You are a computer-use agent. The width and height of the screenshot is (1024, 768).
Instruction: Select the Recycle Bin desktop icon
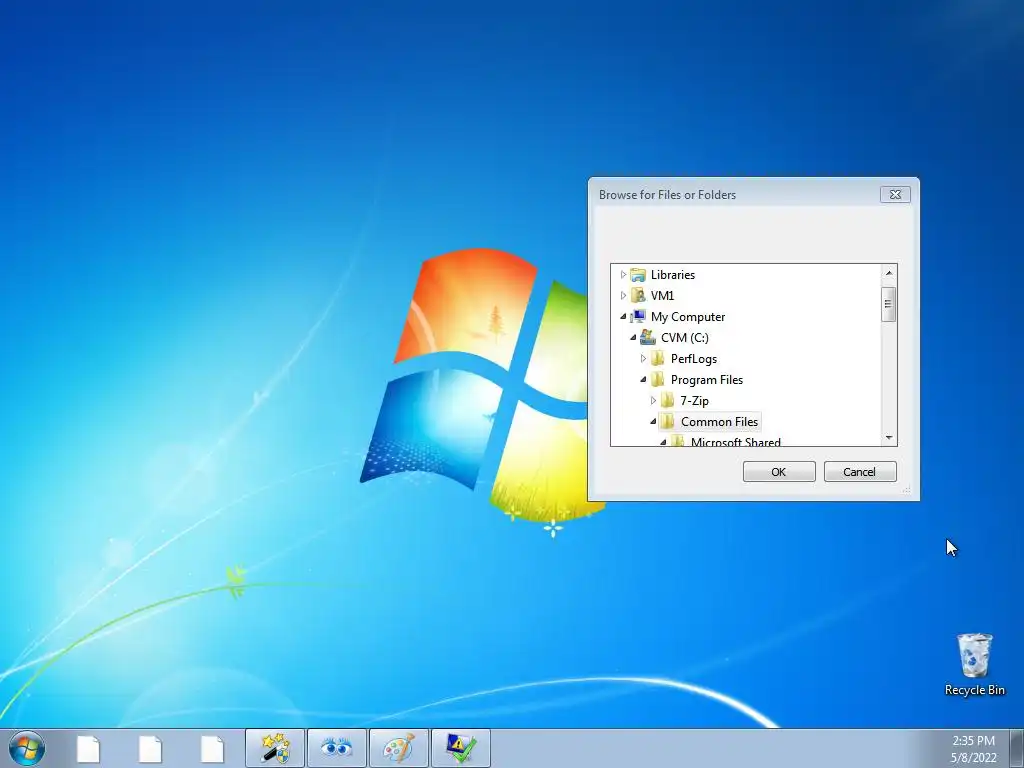[974, 664]
